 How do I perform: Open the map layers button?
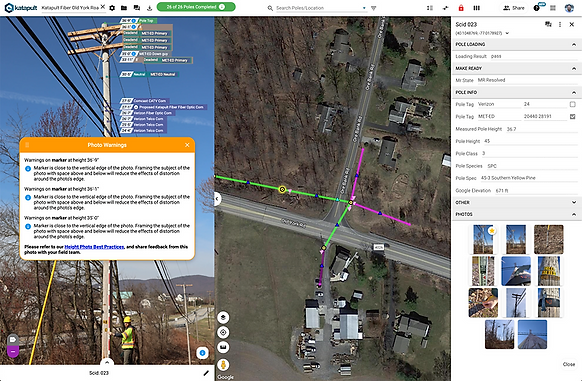[223, 318]
